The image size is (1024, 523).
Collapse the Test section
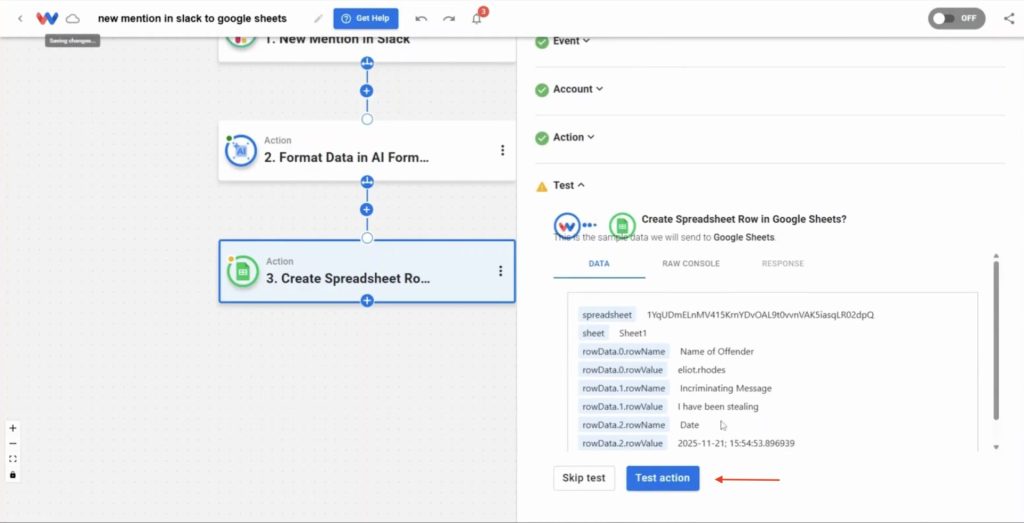pos(568,185)
